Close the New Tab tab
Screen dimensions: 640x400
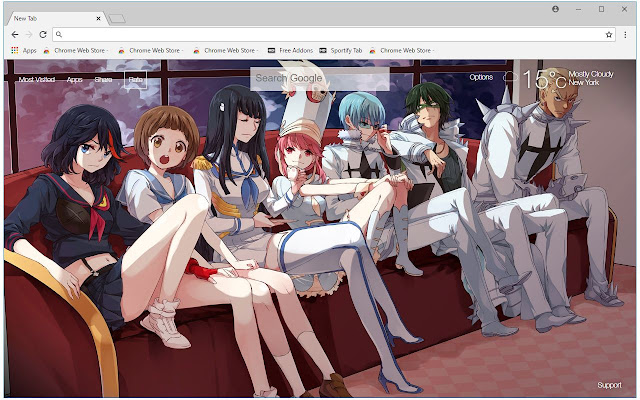pos(98,18)
